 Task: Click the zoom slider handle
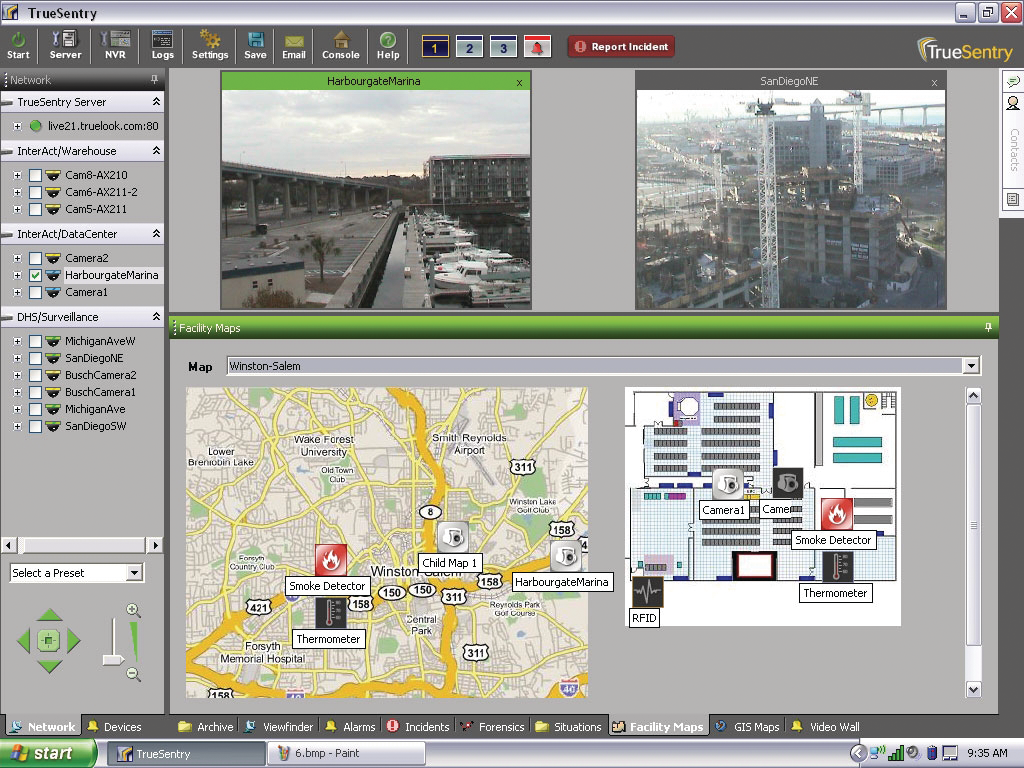tap(113, 660)
